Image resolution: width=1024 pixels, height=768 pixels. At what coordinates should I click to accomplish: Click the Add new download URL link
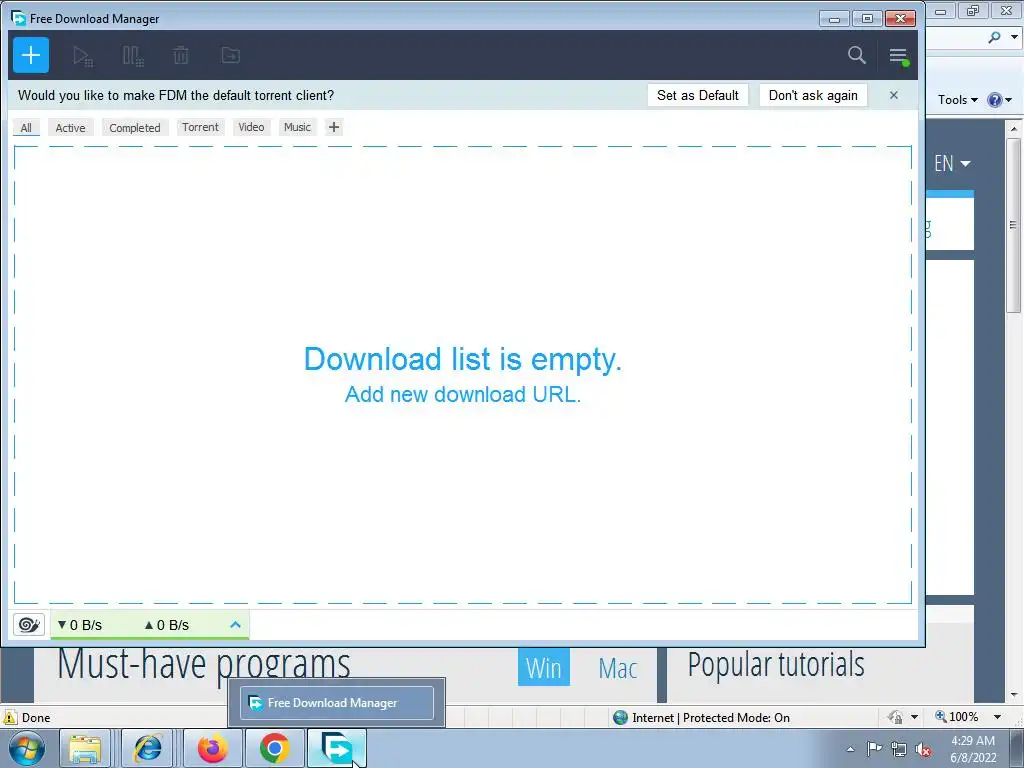[462, 394]
